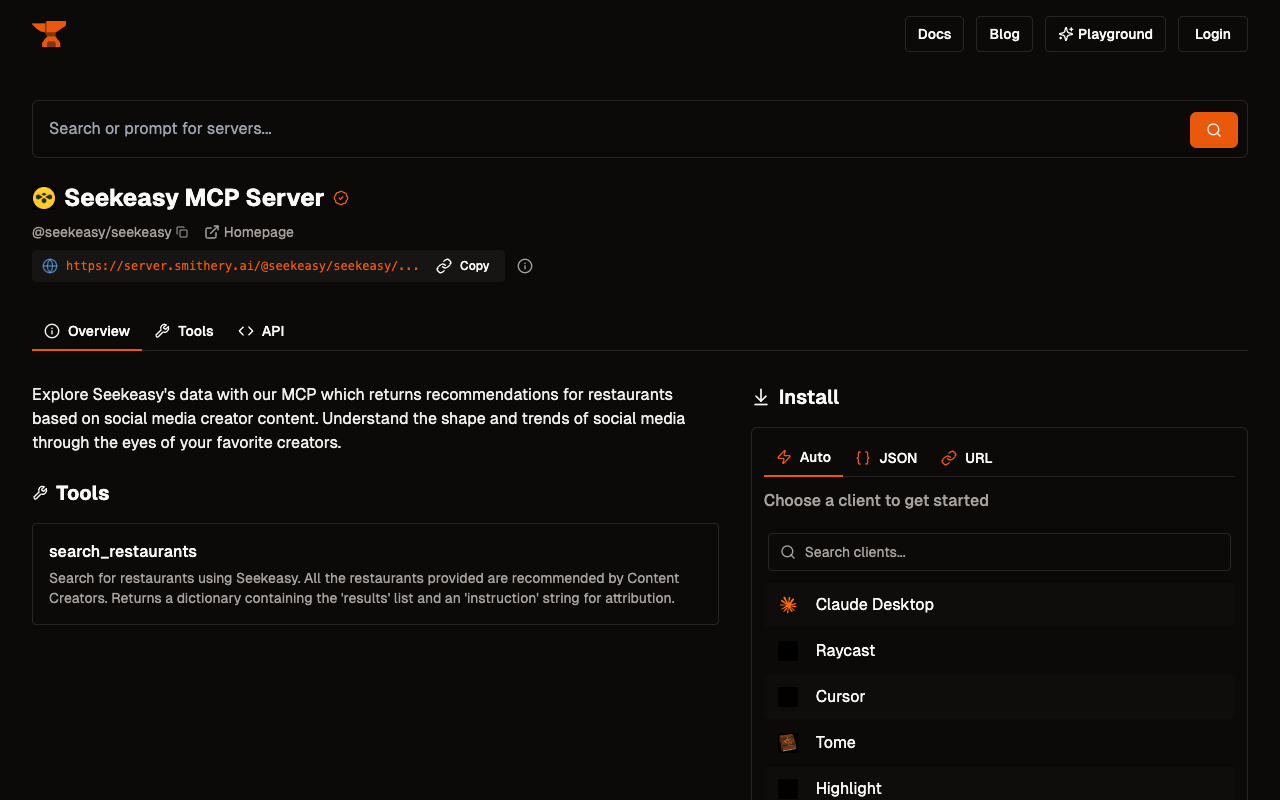Click the Highlight client icon
1280x800 pixels.
(788, 788)
